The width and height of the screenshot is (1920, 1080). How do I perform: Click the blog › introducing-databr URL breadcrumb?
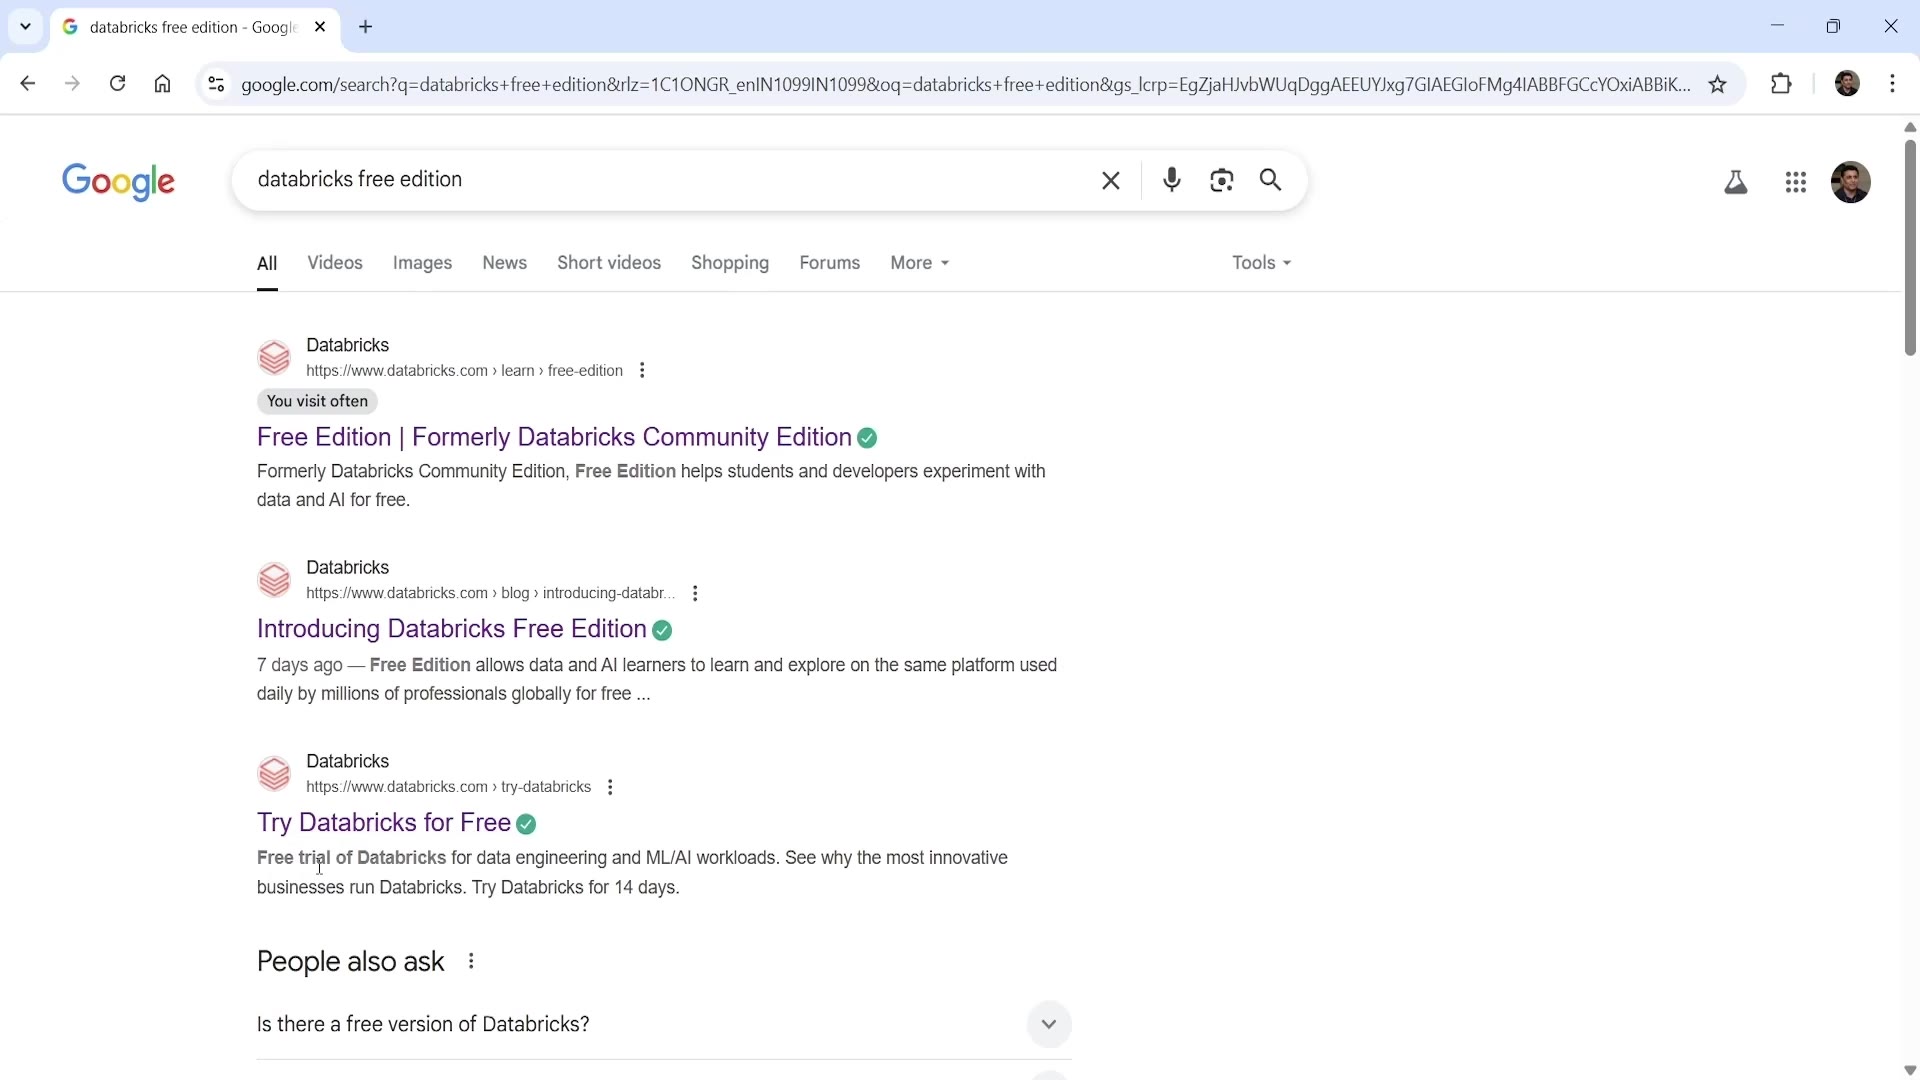[x=490, y=595]
